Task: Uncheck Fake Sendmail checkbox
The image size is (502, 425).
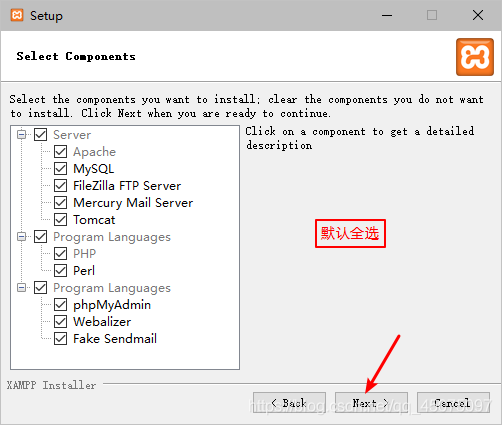Action: (60, 339)
